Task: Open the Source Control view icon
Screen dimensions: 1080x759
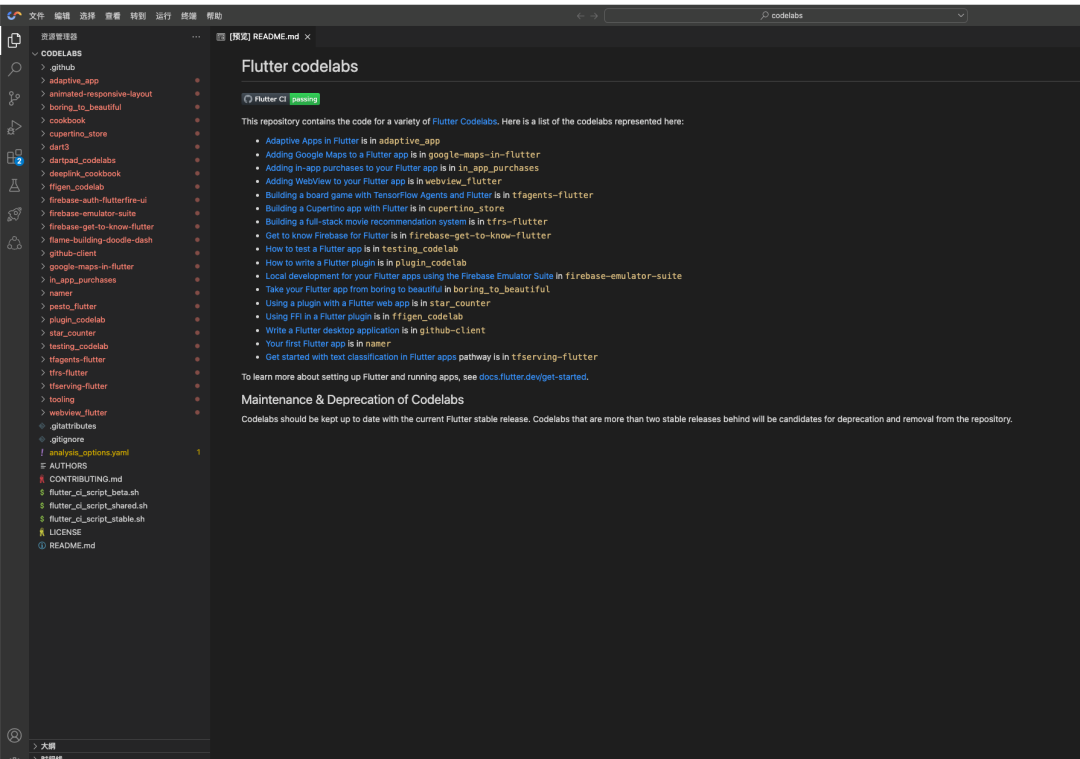Action: [14, 98]
